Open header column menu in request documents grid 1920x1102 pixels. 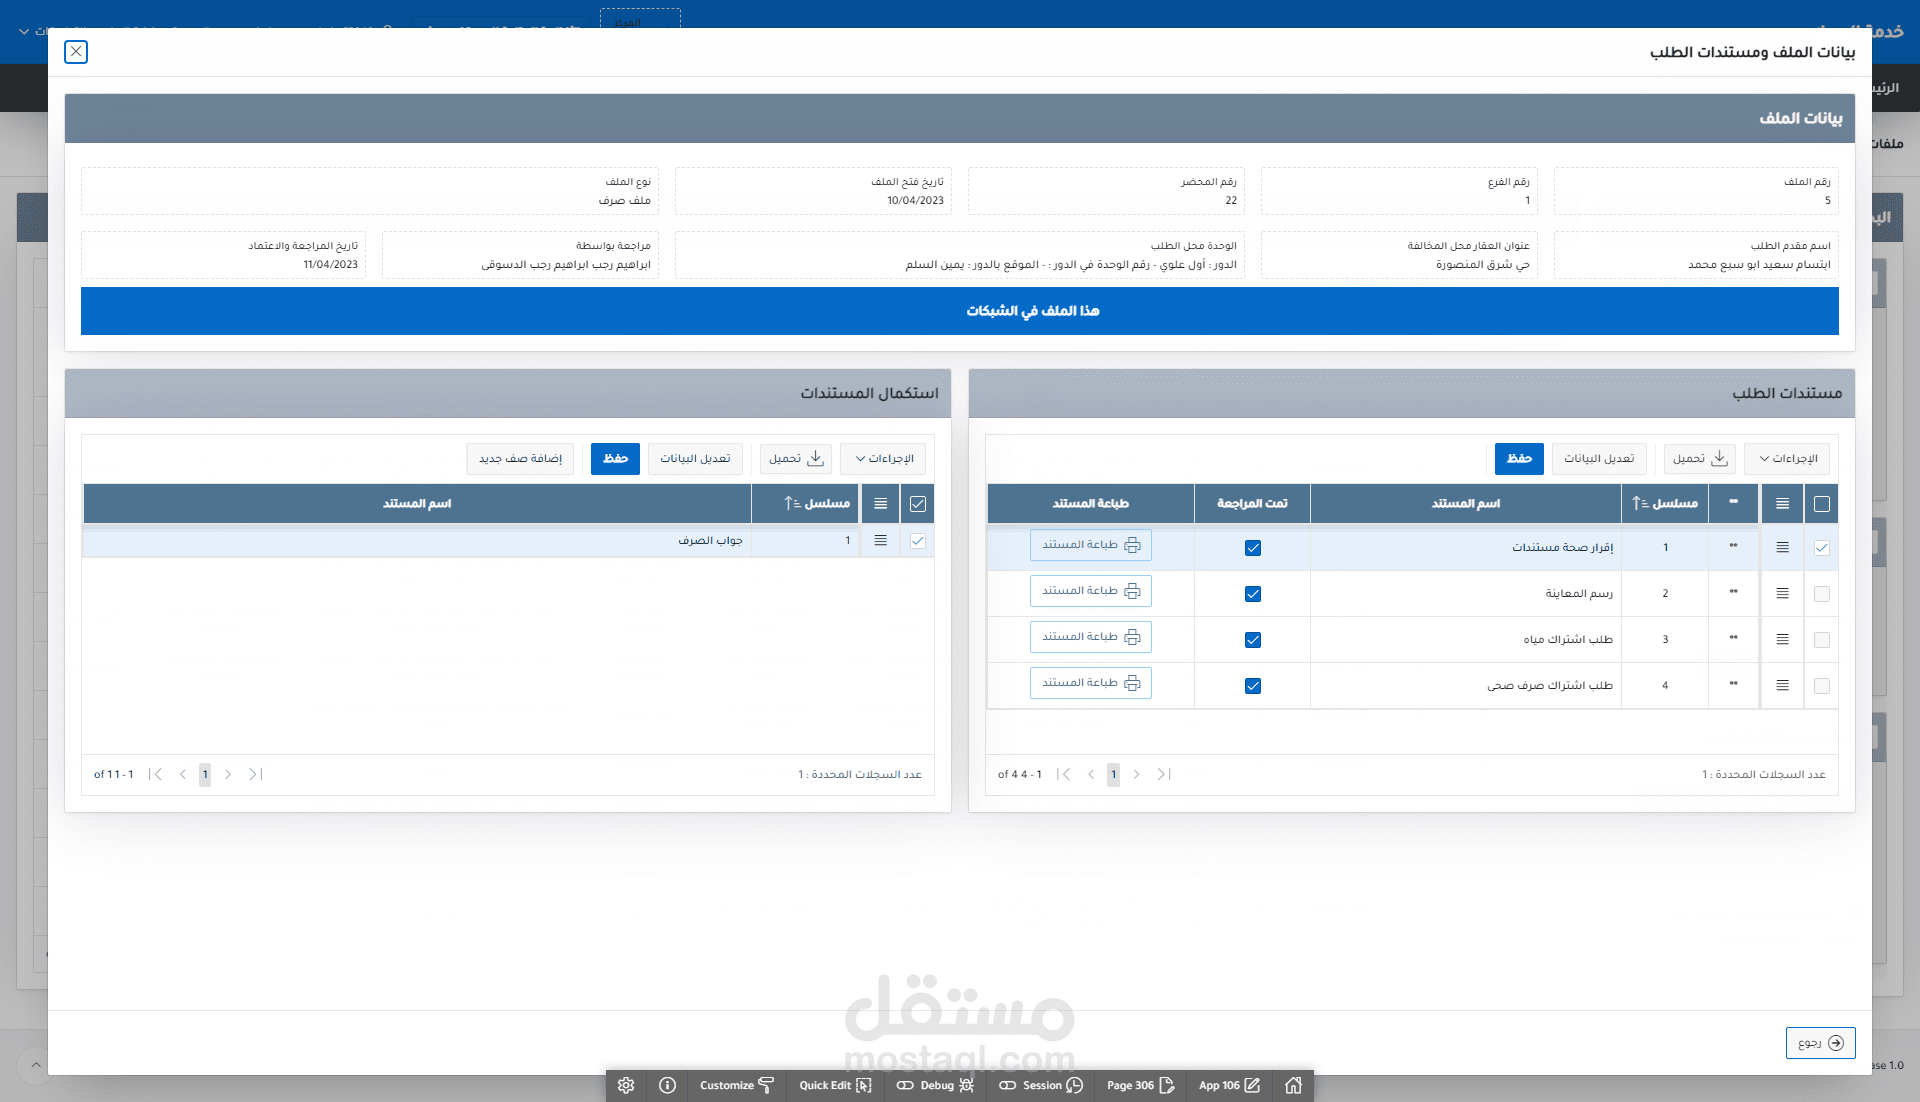click(1782, 504)
